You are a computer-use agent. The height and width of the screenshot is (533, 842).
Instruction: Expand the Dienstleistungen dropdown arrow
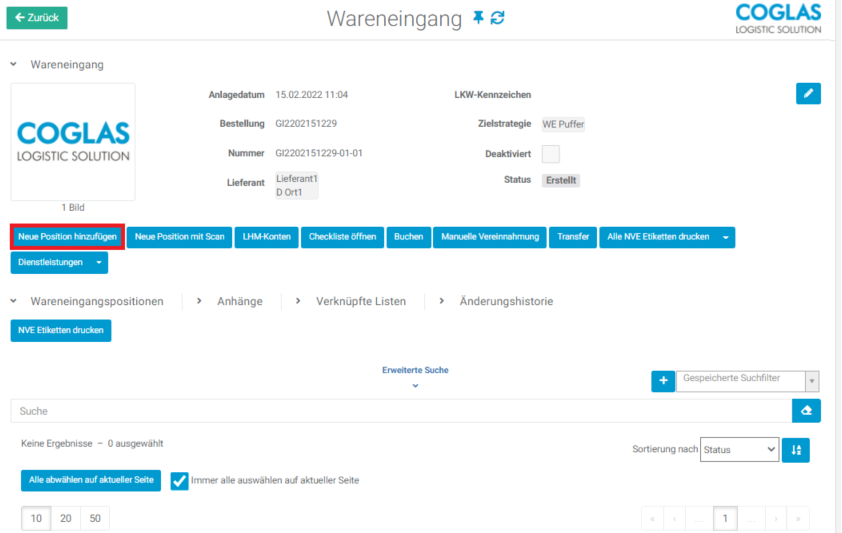point(98,263)
